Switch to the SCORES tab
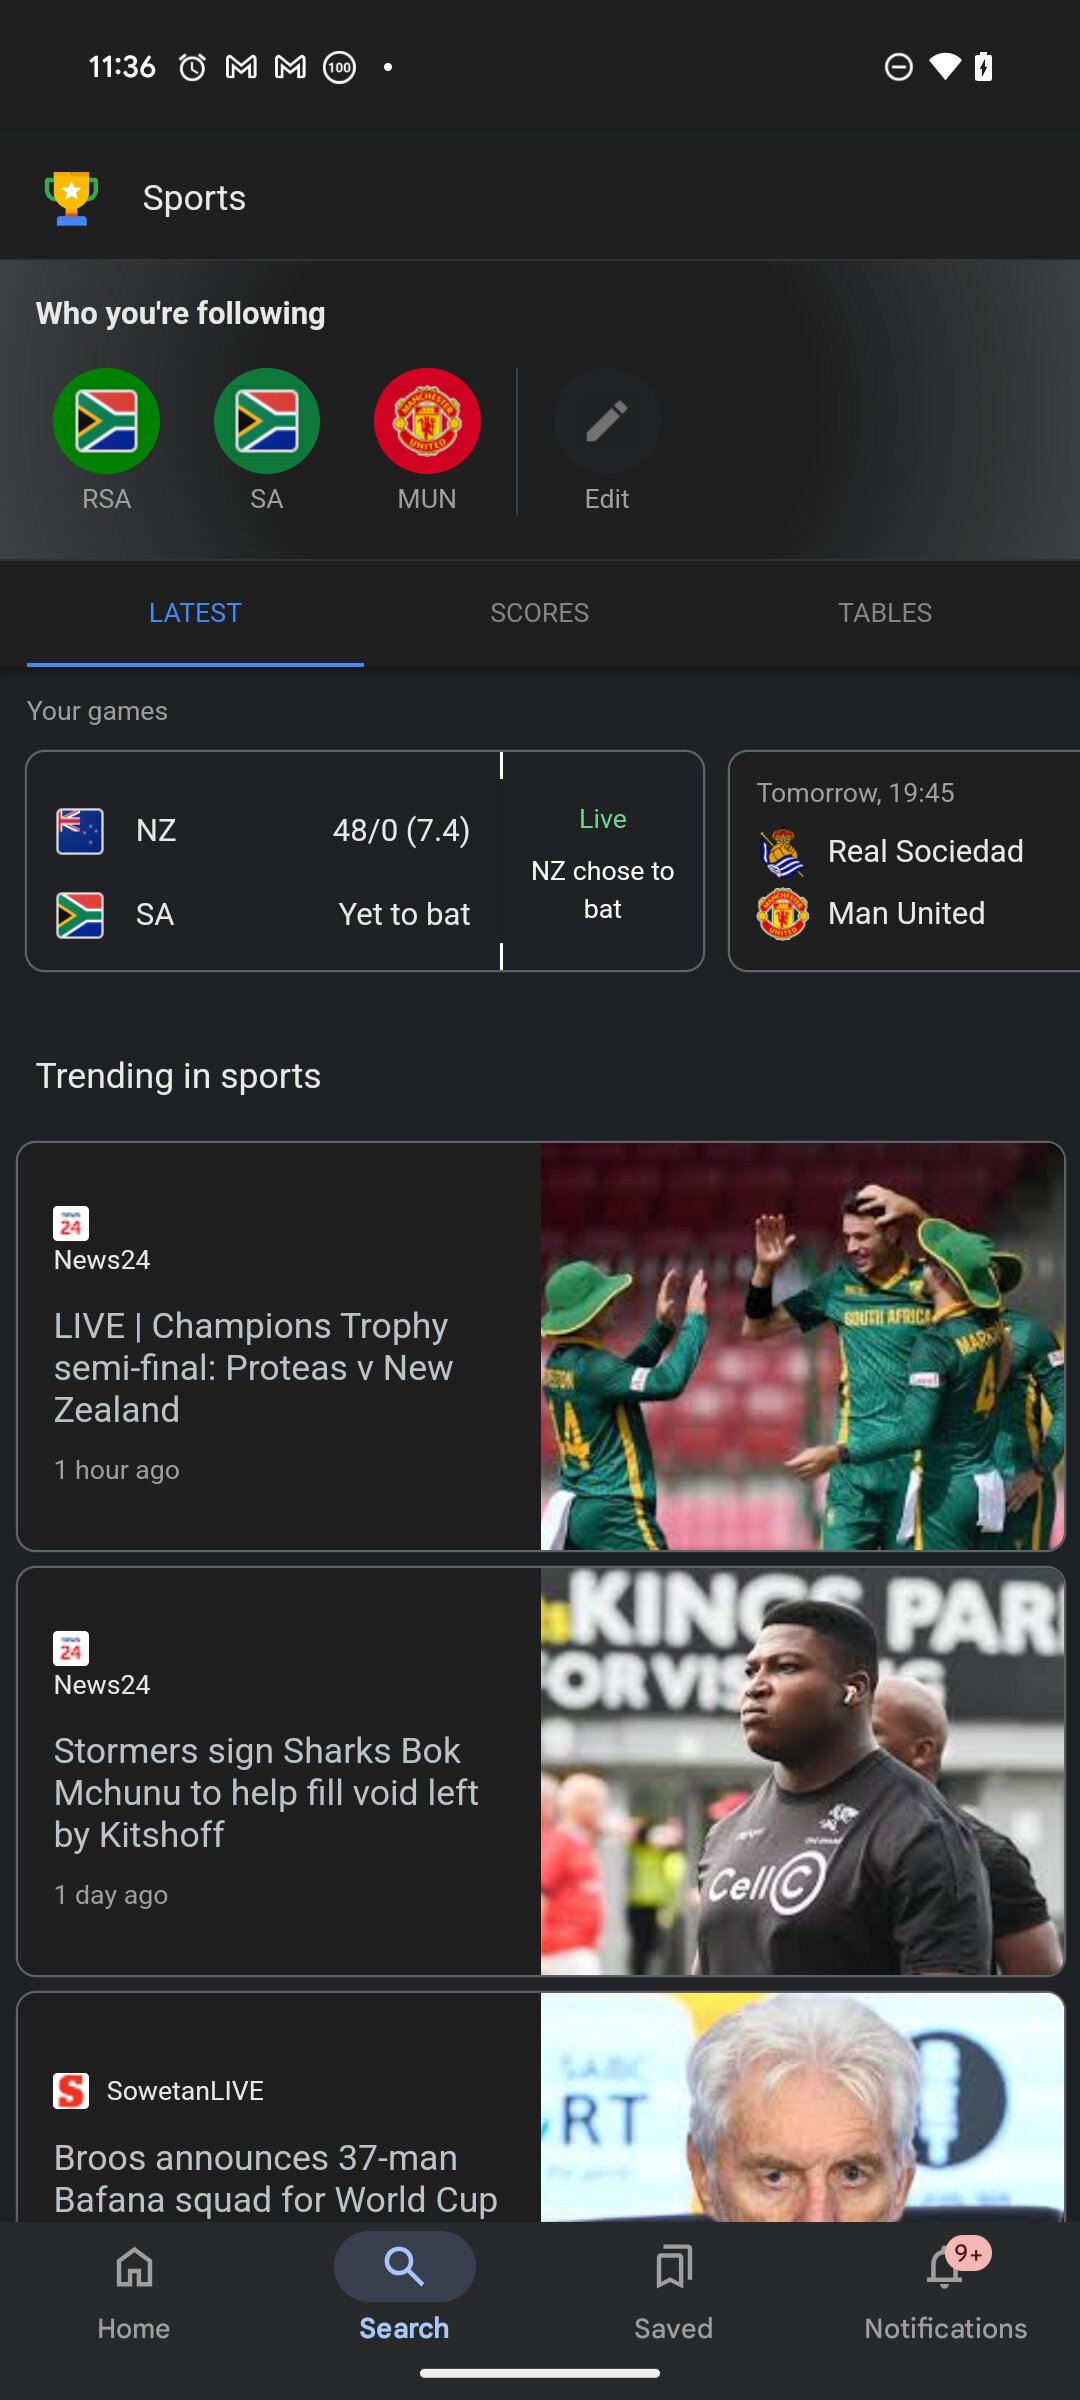This screenshot has height=2400, width=1080. (x=539, y=613)
